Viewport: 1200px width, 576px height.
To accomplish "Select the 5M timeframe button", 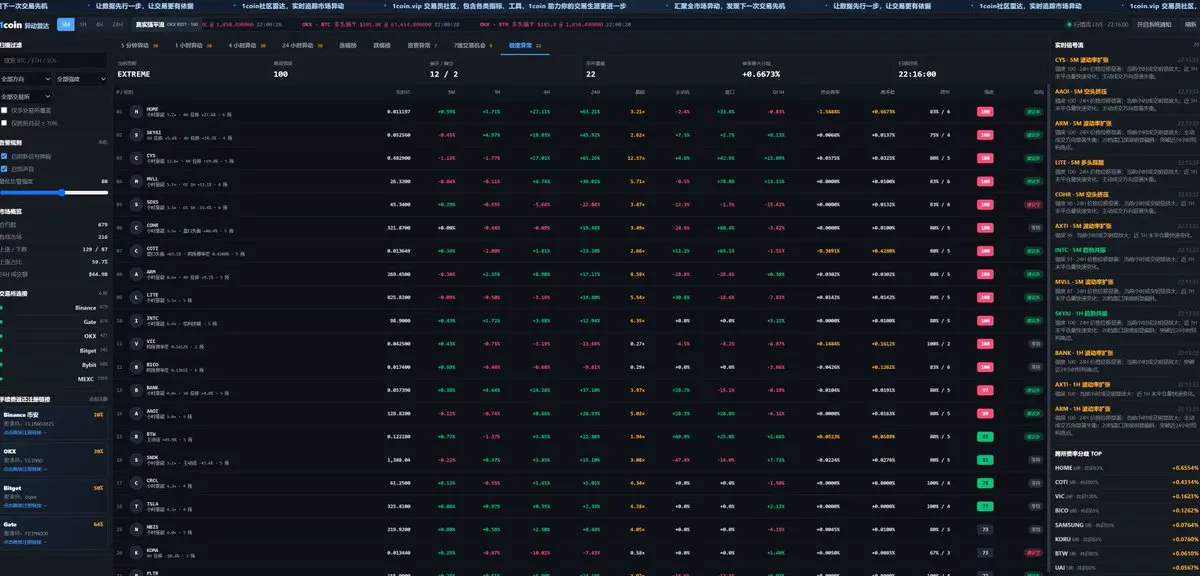I will click(65, 23).
